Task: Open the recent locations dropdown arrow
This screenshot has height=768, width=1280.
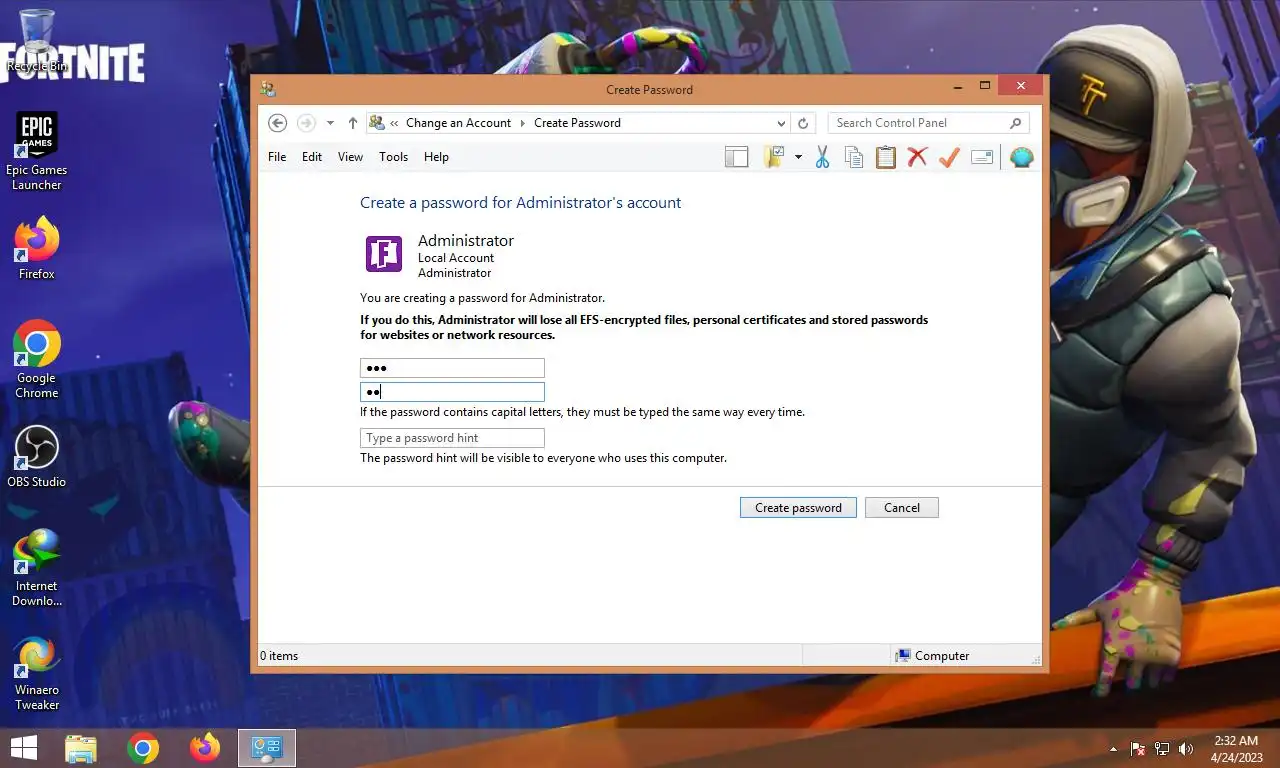Action: [330, 123]
